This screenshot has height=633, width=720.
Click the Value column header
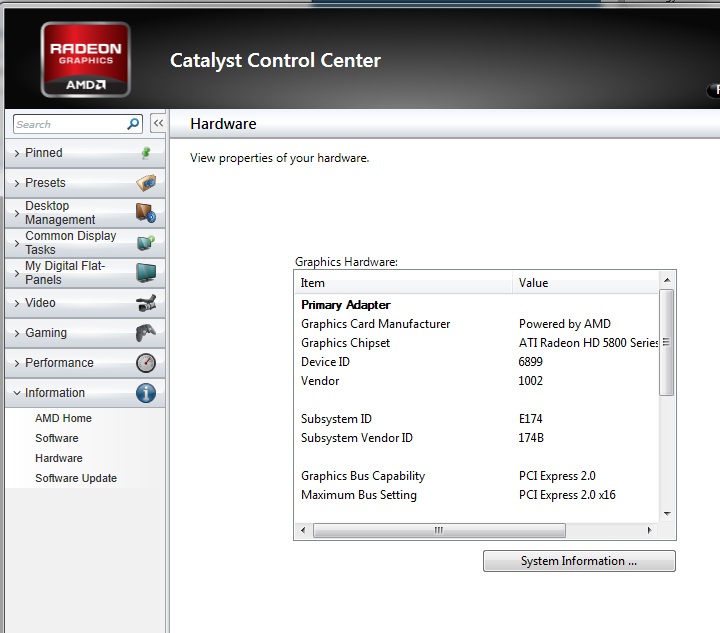point(585,283)
